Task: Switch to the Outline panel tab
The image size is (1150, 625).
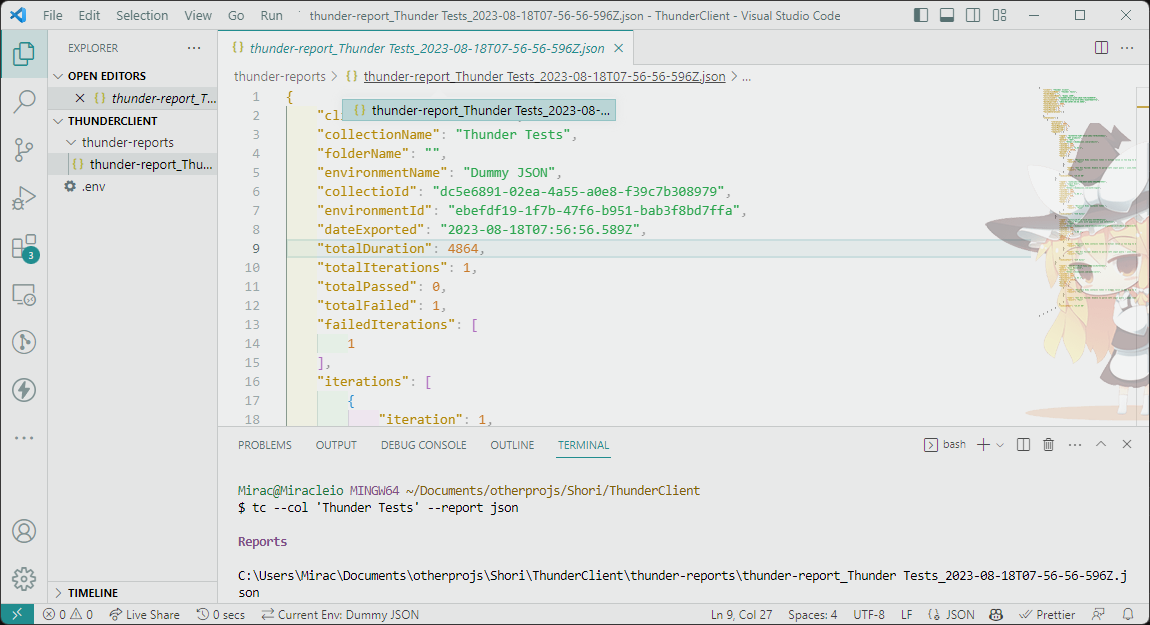Action: 513,445
